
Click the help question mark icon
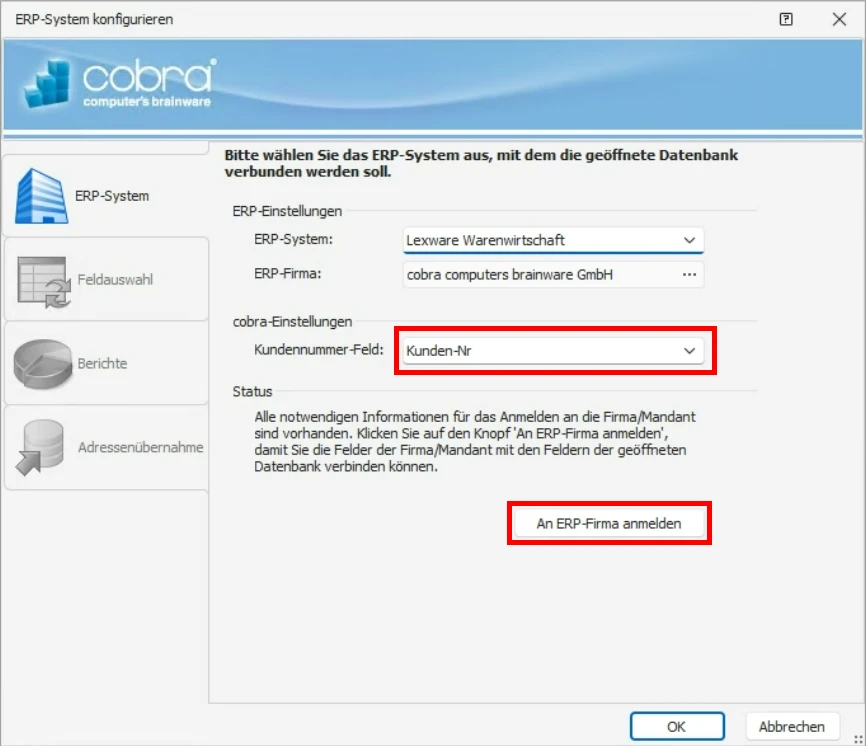[x=786, y=19]
